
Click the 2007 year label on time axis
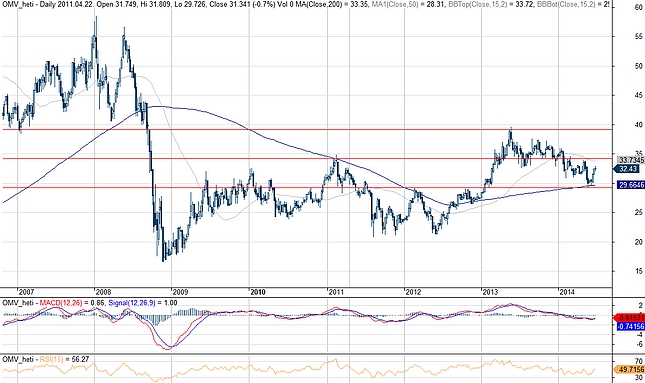tap(26, 292)
